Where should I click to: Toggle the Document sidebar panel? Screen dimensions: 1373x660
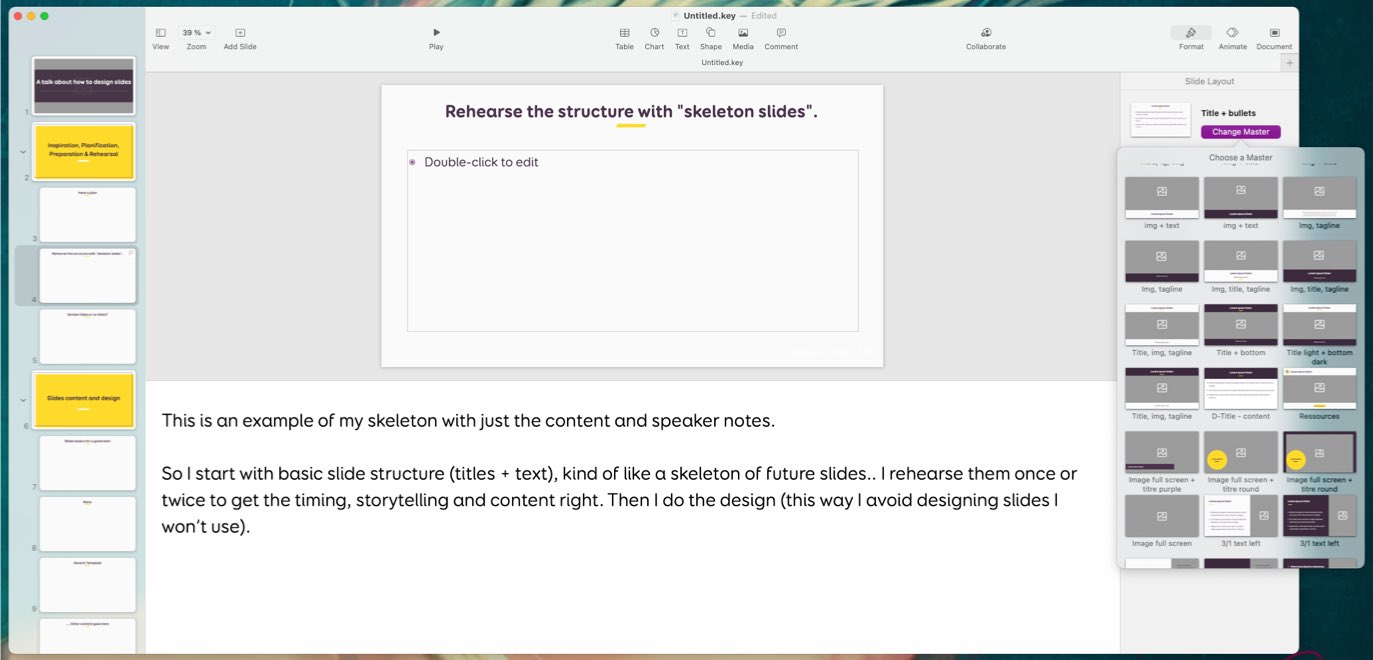click(1274, 33)
